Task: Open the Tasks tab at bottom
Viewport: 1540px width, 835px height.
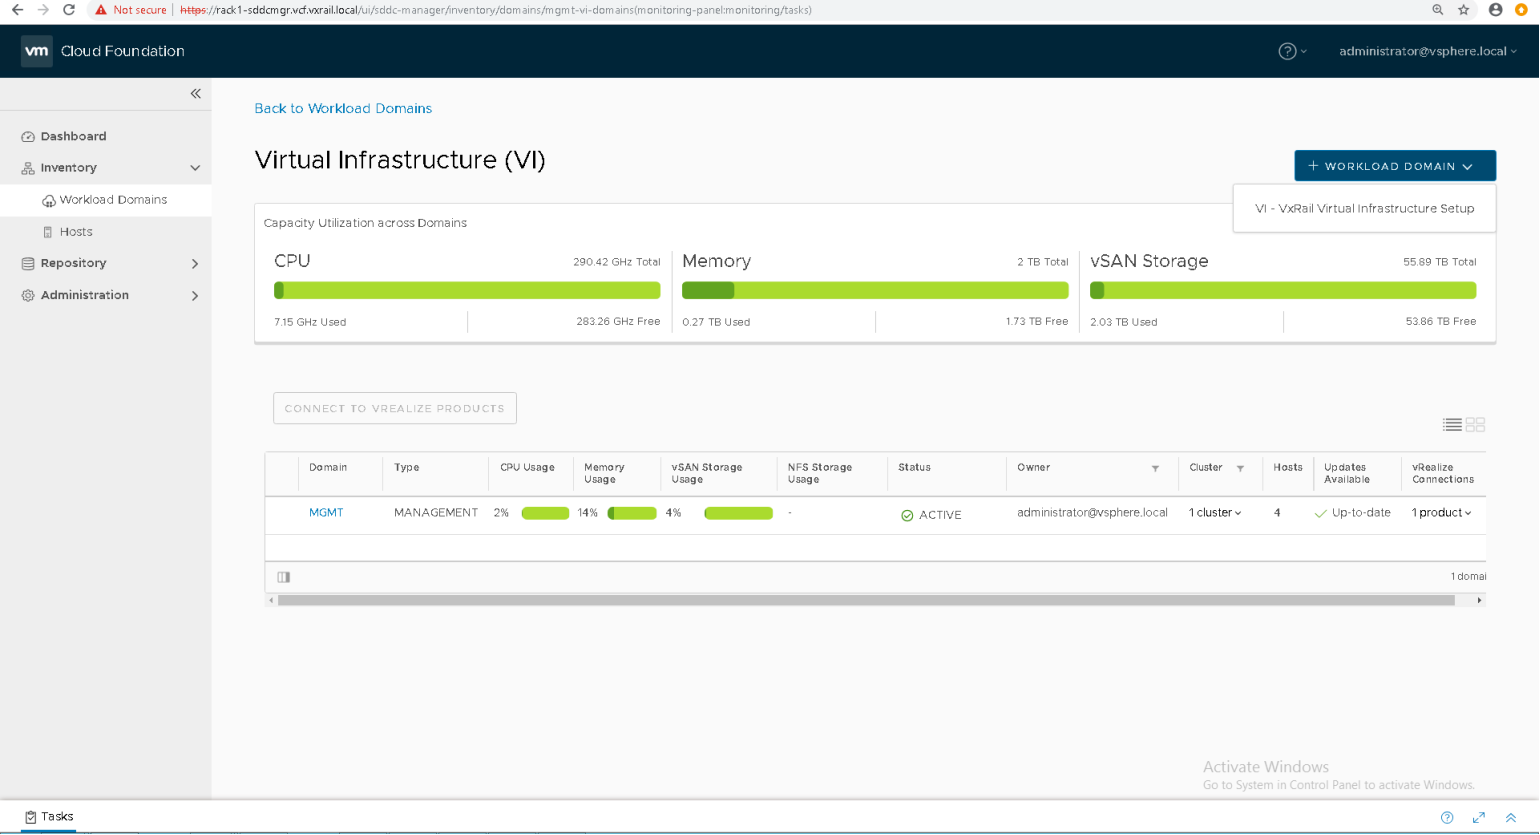Action: tap(49, 817)
